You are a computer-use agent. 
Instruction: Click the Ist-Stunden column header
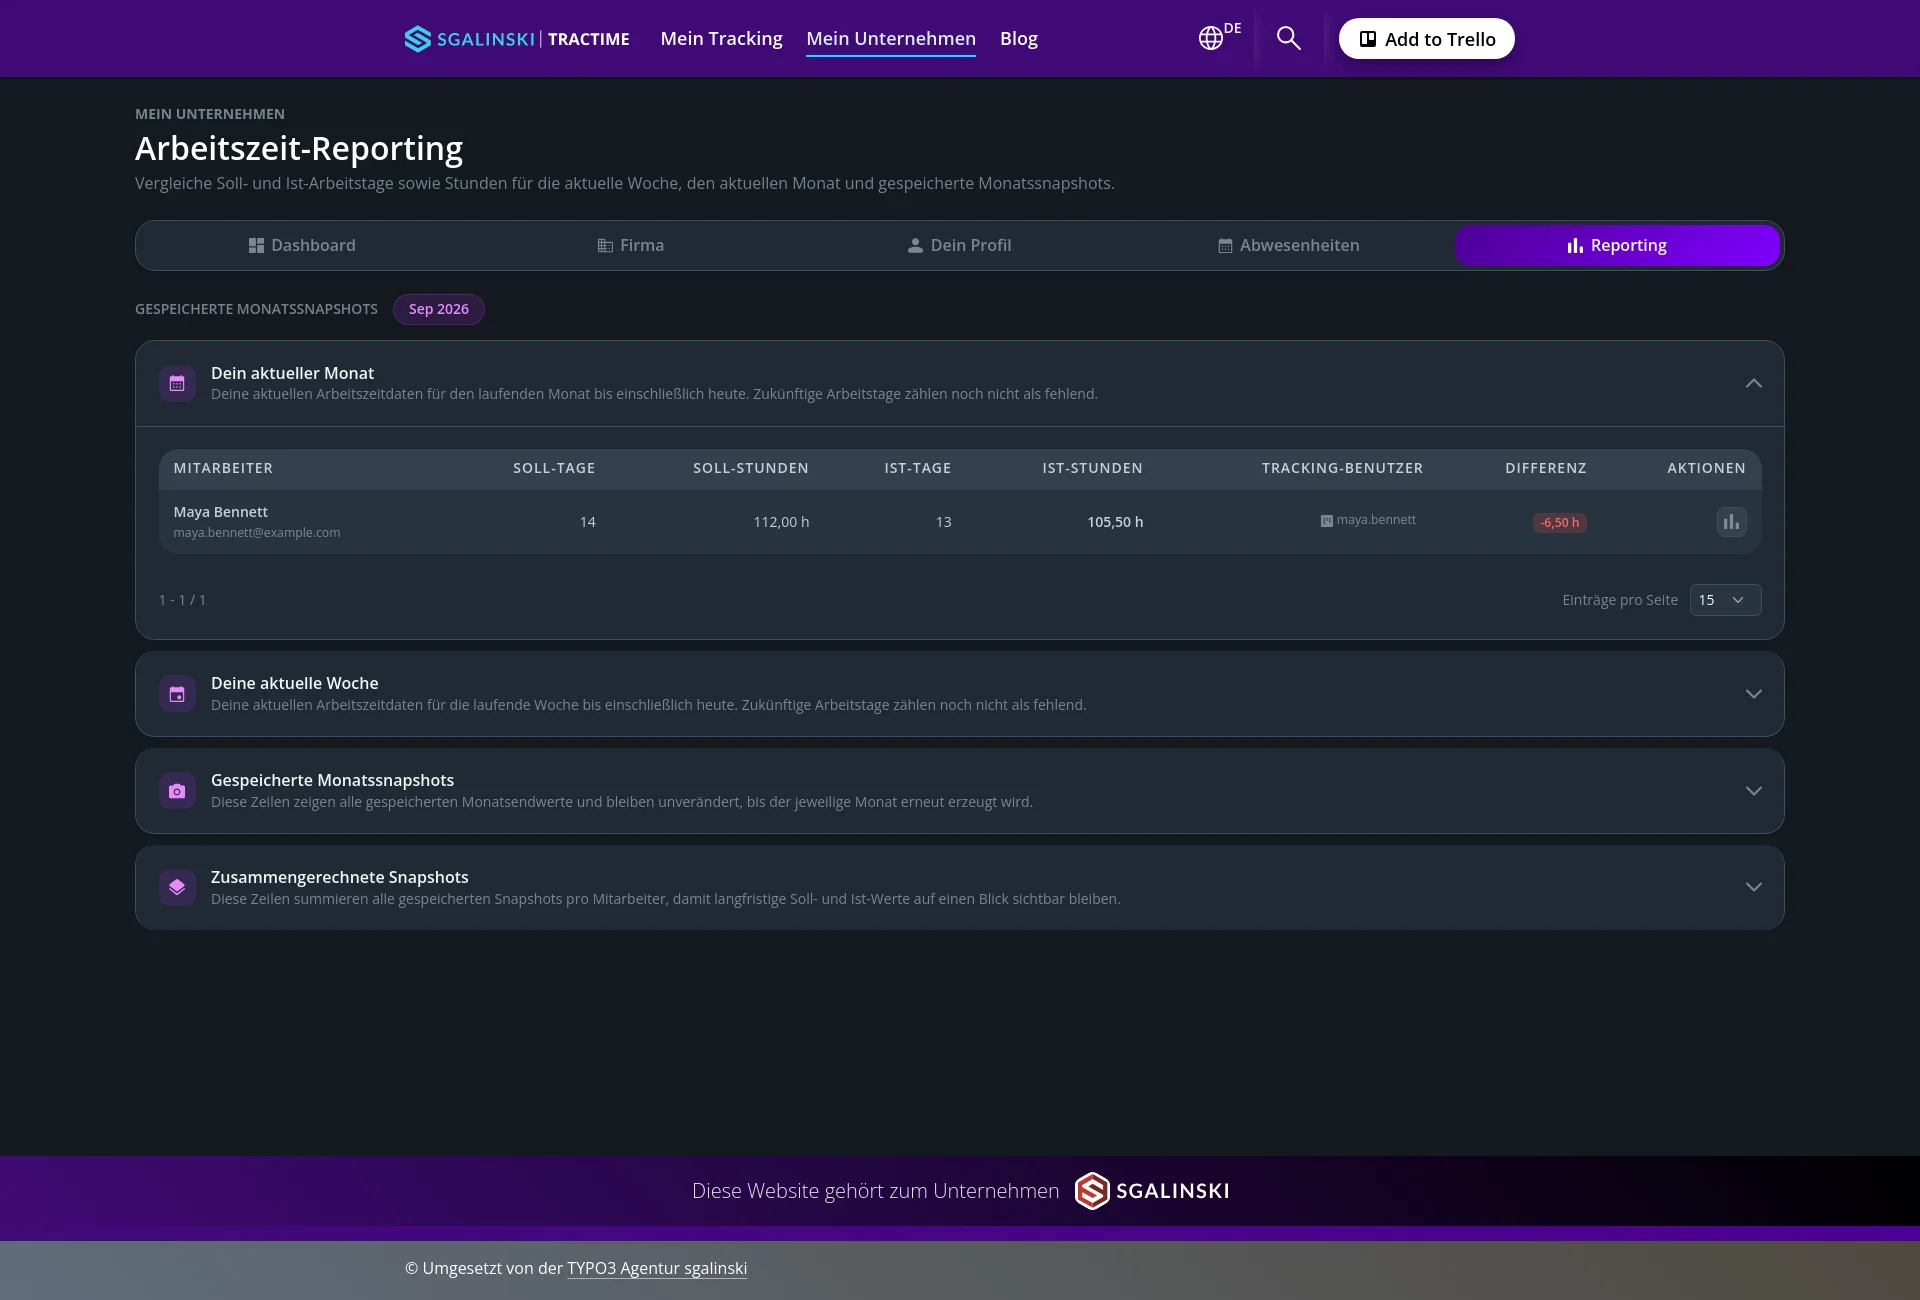(x=1092, y=468)
